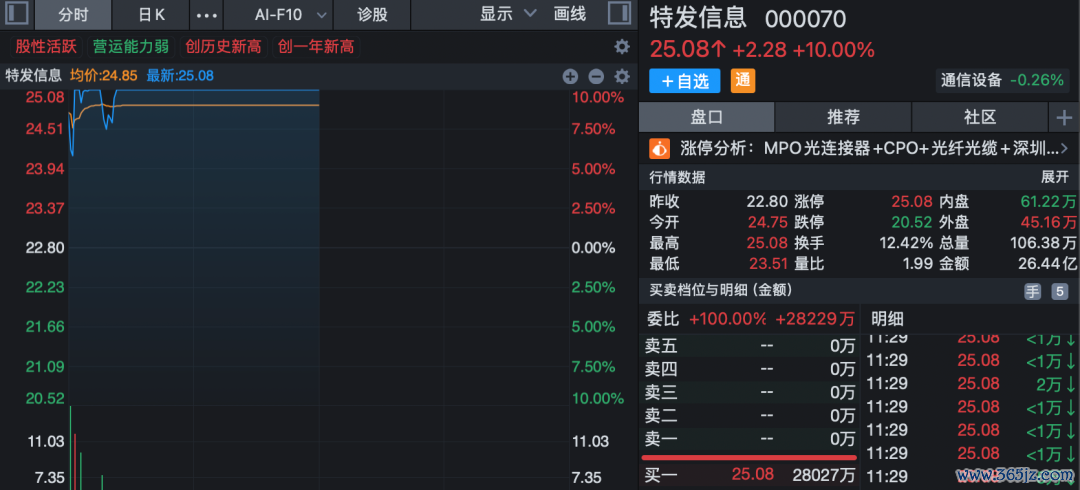This screenshot has height=490, width=1080.
Task: Click the 最低 23.51 value
Action: [767, 264]
